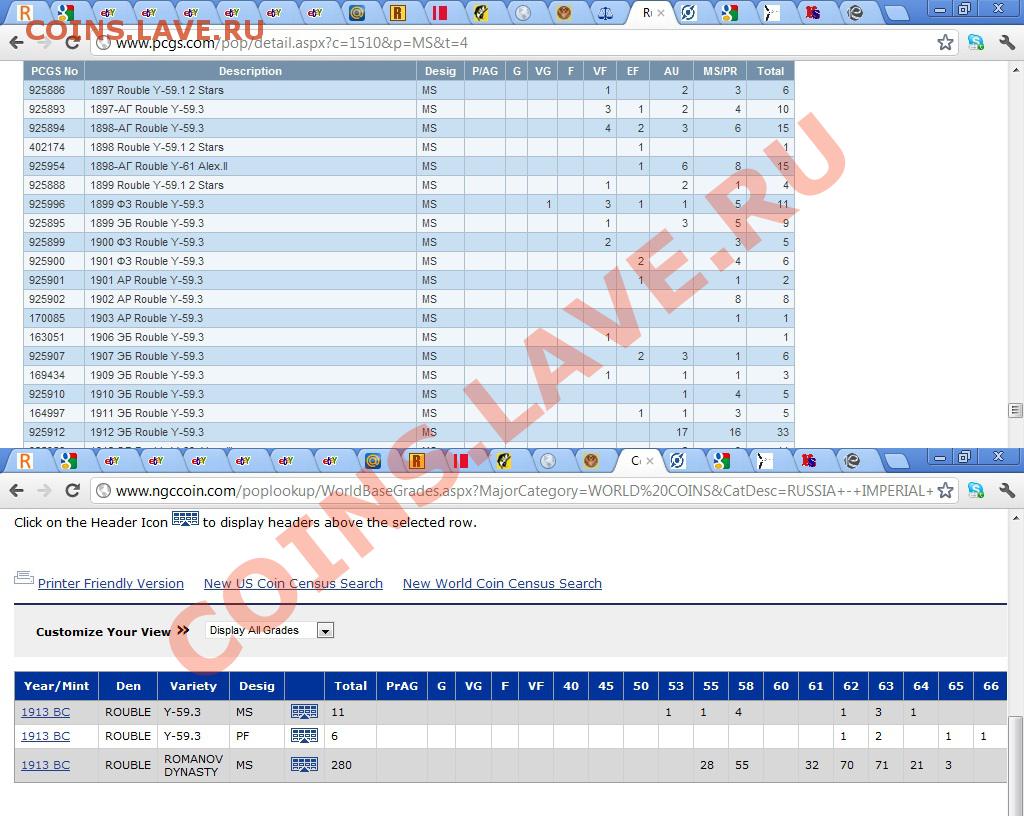
Task: Click the Header Icon in the instruction text
Action: [185, 519]
